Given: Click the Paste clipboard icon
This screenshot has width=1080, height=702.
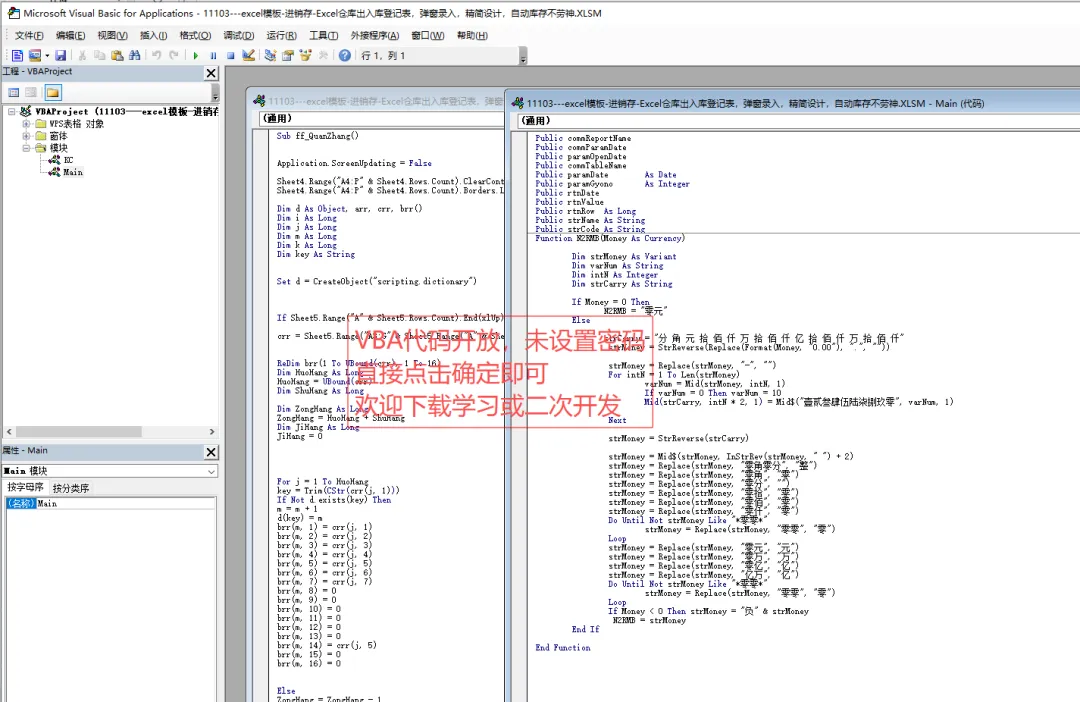Looking at the screenshot, I should (x=117, y=55).
